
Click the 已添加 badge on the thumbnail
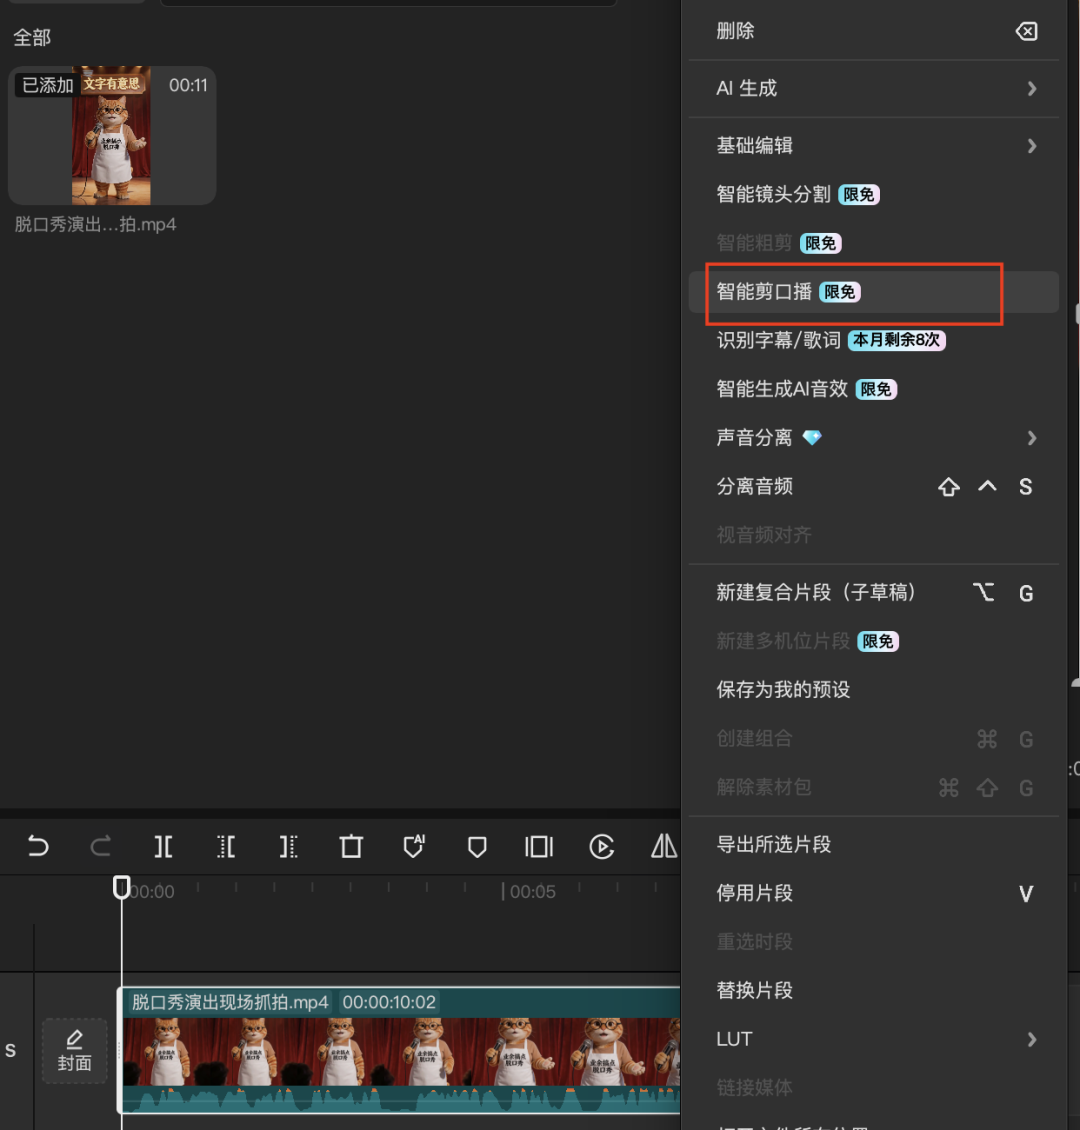(x=48, y=85)
